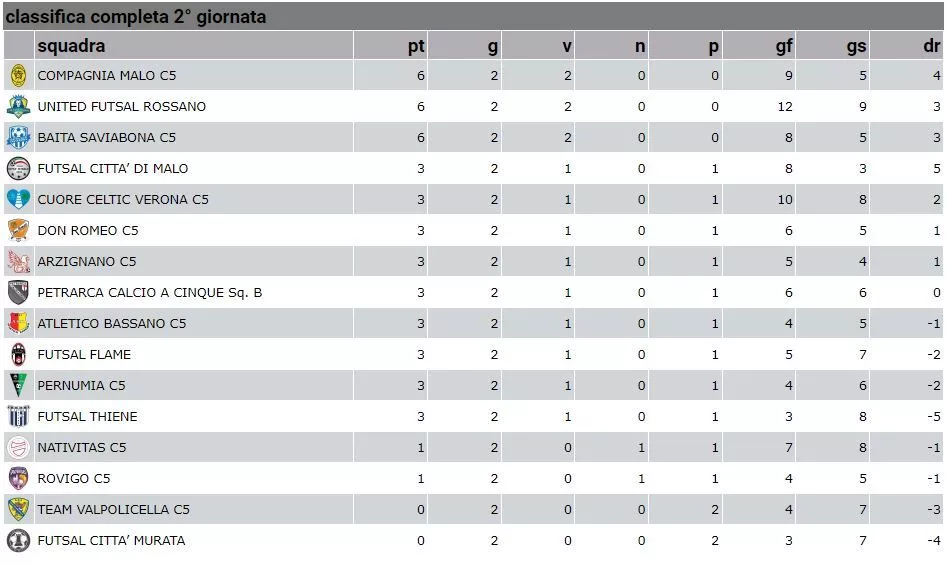
Task: Click the United Futsal Rossano logo
Action: (x=19, y=106)
